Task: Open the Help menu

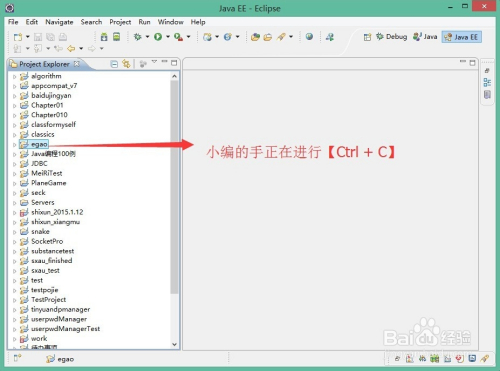Action: click(198, 22)
